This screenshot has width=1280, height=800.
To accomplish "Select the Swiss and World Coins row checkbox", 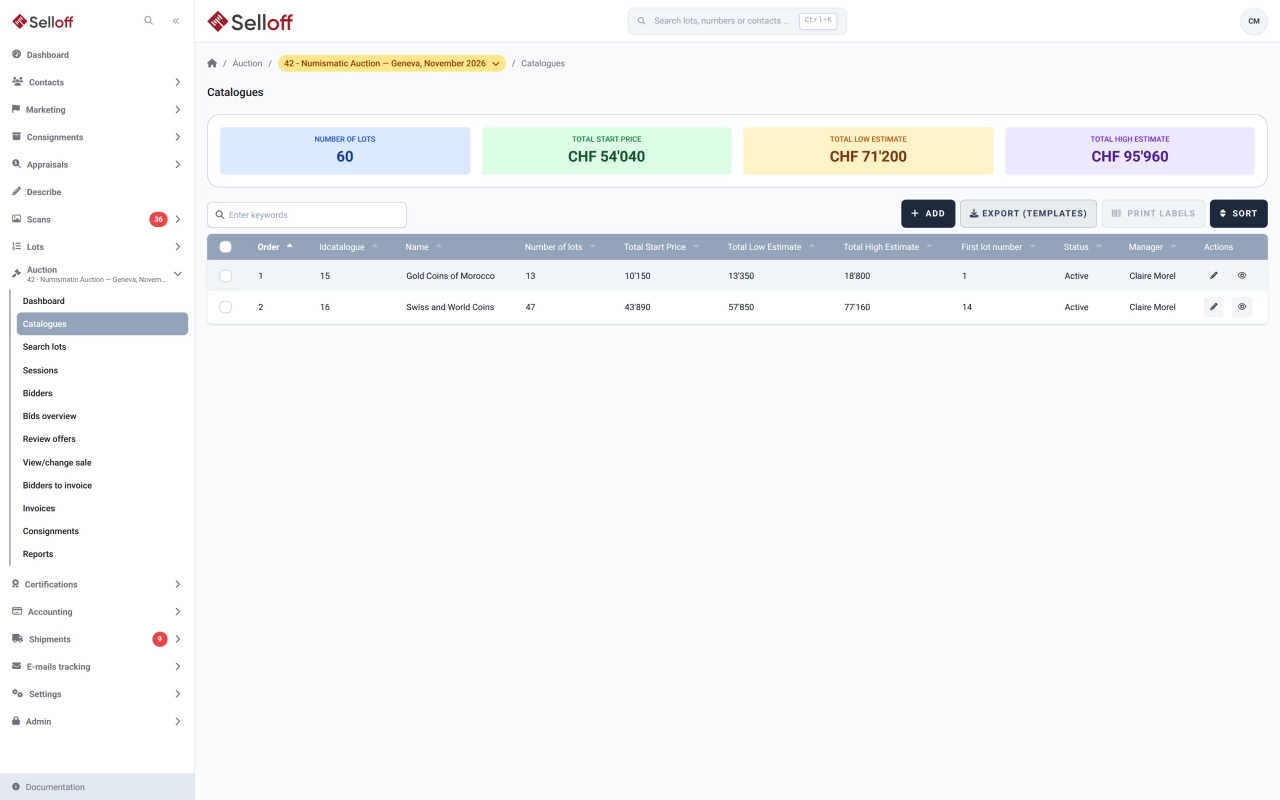I will [225, 307].
